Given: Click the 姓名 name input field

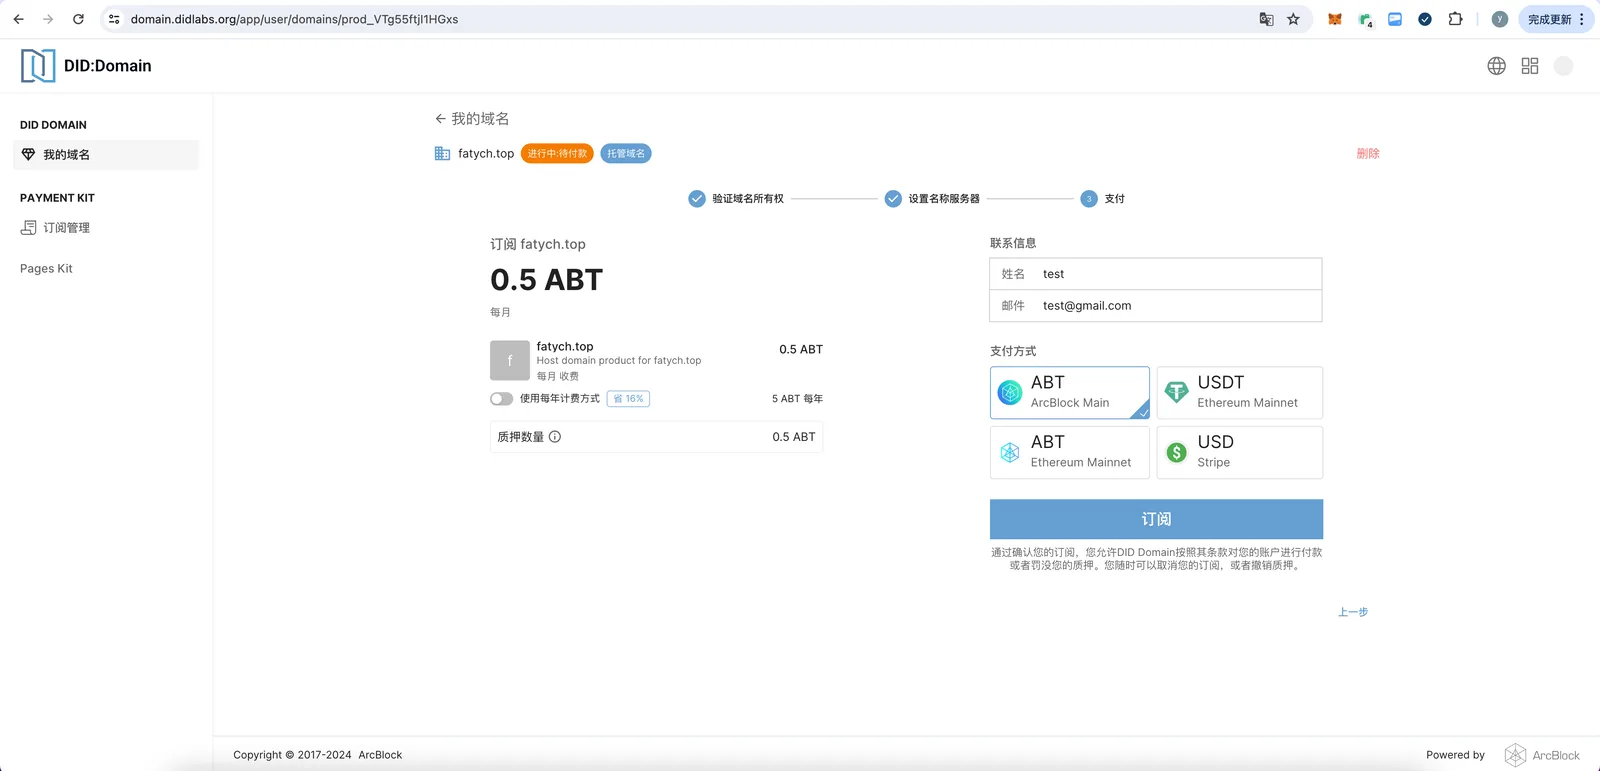Looking at the screenshot, I should 1156,274.
